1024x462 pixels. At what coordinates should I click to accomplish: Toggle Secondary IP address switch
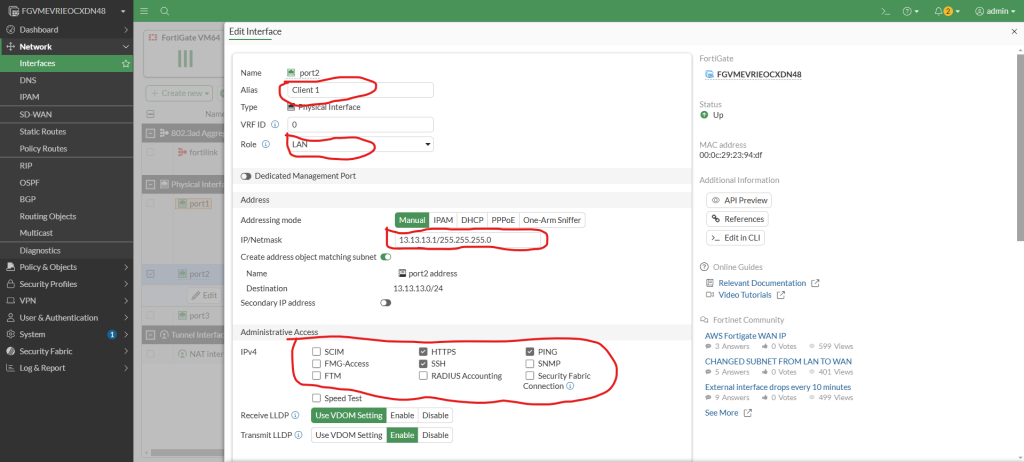pos(385,302)
